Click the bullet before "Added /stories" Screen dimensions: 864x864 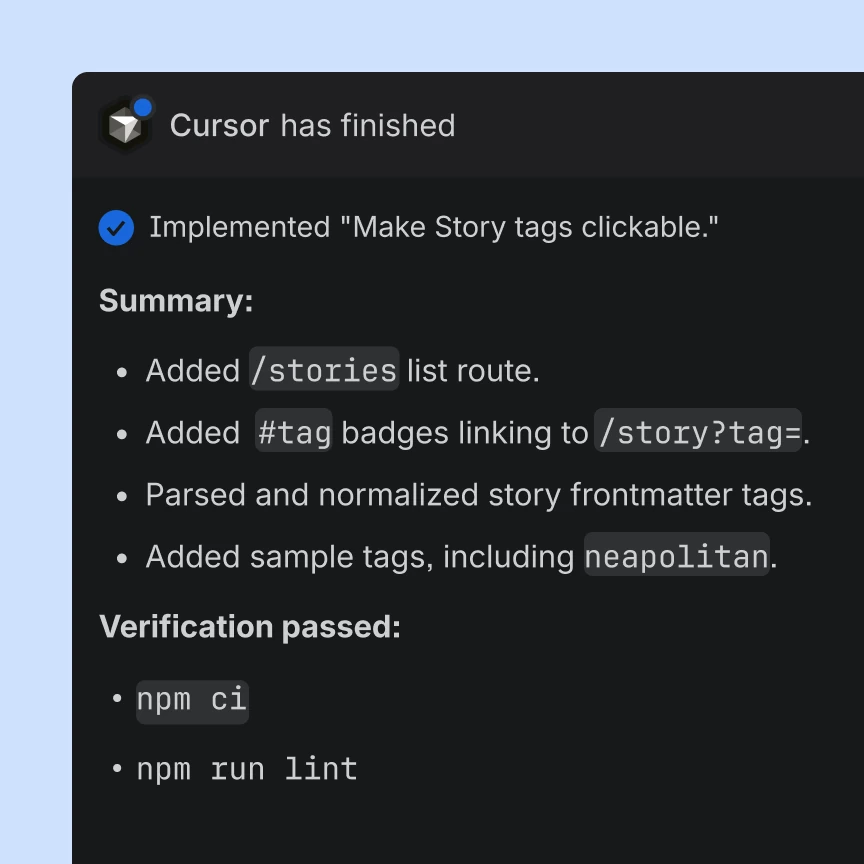click(x=122, y=372)
